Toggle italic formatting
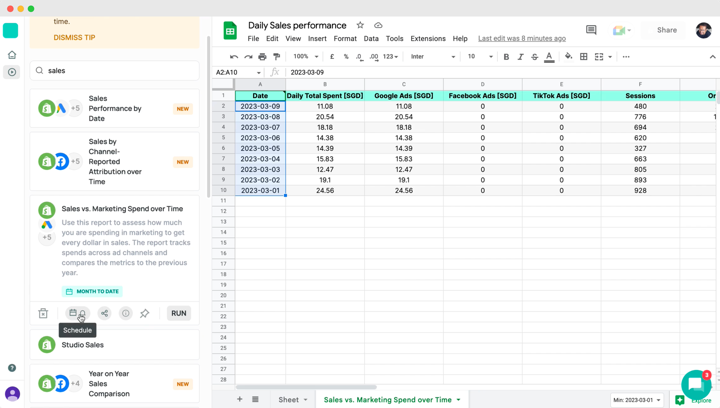The height and width of the screenshot is (408, 720). [x=520, y=56]
